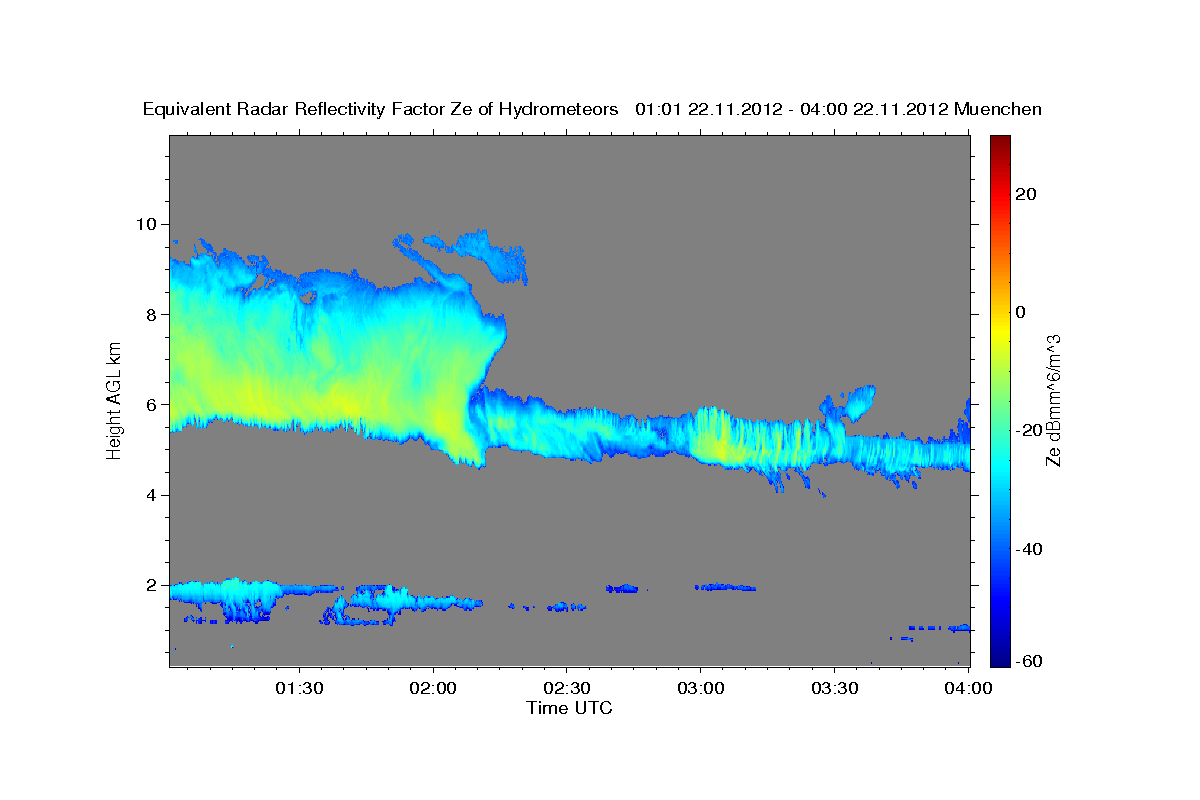Click the '02:30' time tick label
The width and height of the screenshot is (1200, 800).
(x=566, y=688)
